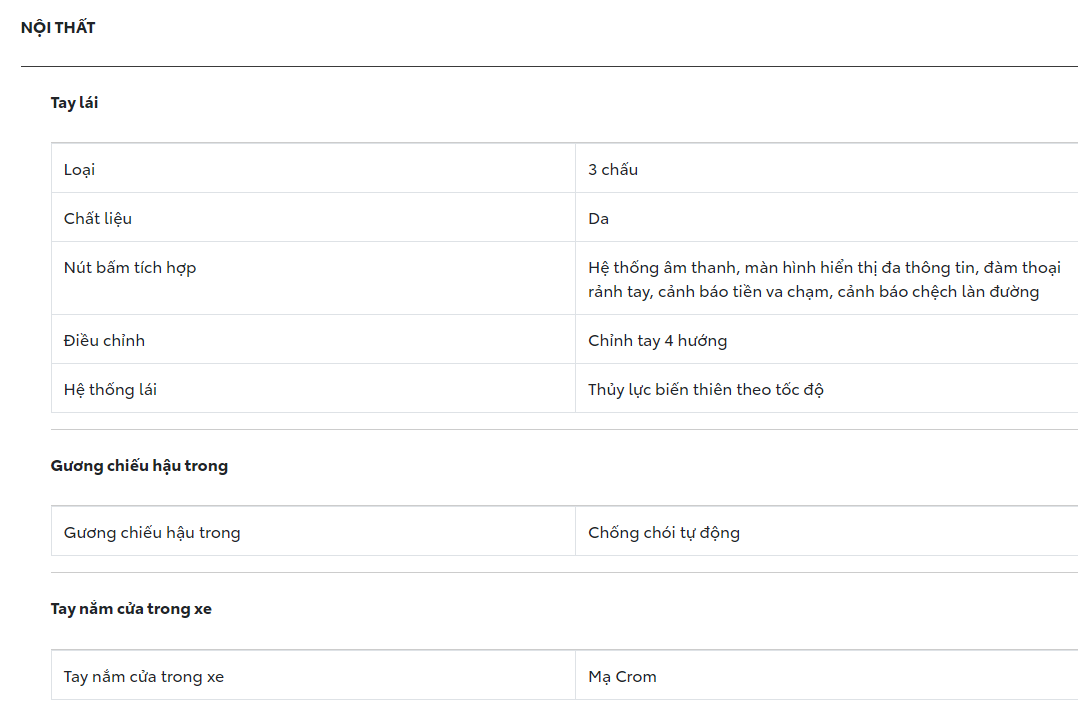The image size is (1078, 703).
Task: Click the Hệ thống lái row label
Action: pyautogui.click(x=110, y=390)
